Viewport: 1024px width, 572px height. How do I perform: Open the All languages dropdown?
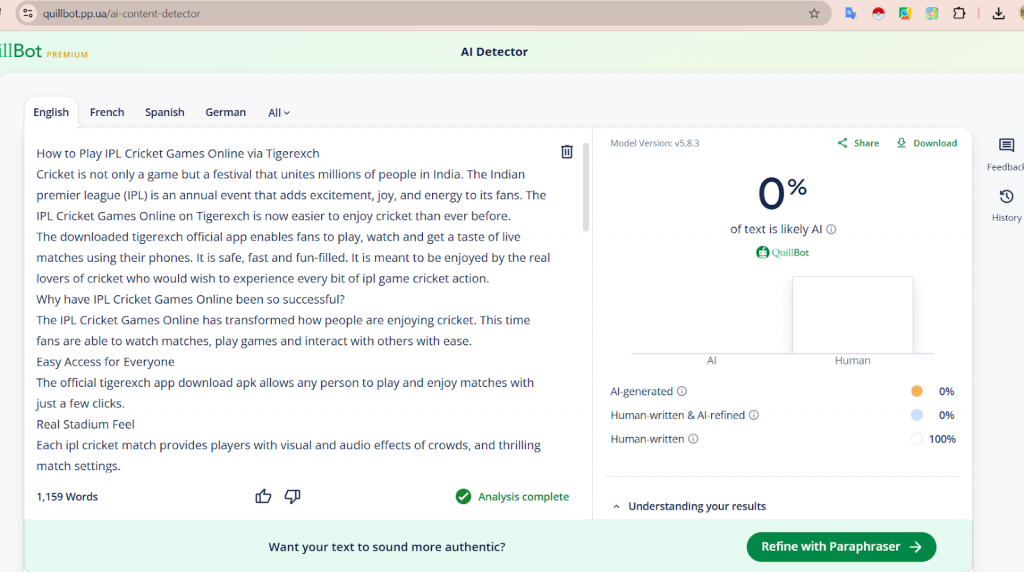279,113
